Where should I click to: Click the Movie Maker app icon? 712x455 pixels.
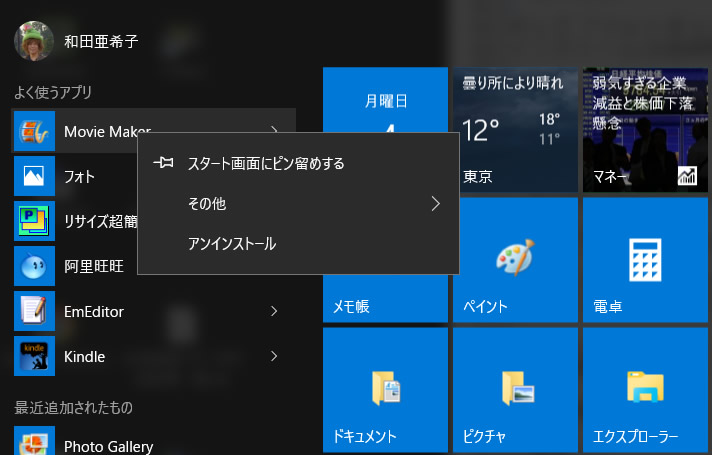click(x=34, y=131)
